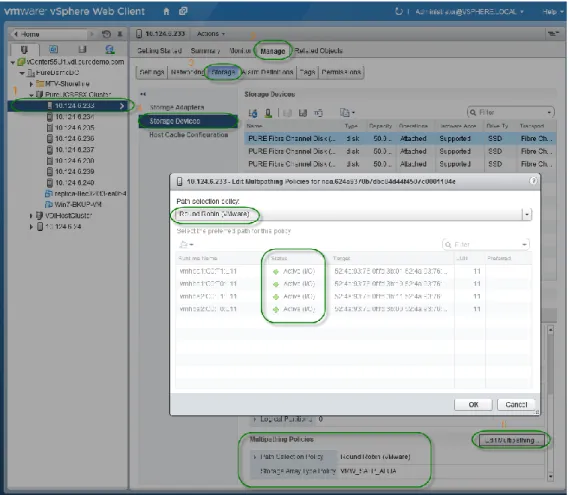This screenshot has width=569, height=495.
Task: Click host icon next to 10.124.6.233 title
Action: point(139,34)
